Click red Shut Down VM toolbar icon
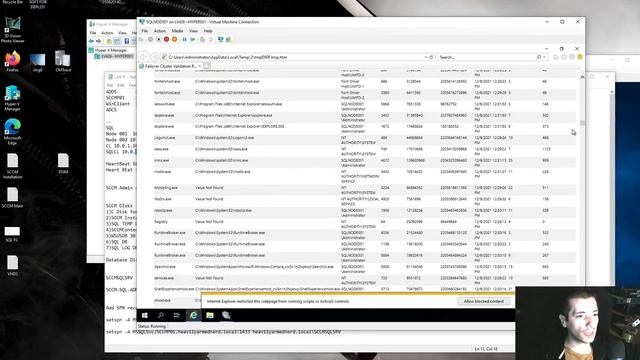The image size is (640, 360). pyautogui.click(x=167, y=40)
